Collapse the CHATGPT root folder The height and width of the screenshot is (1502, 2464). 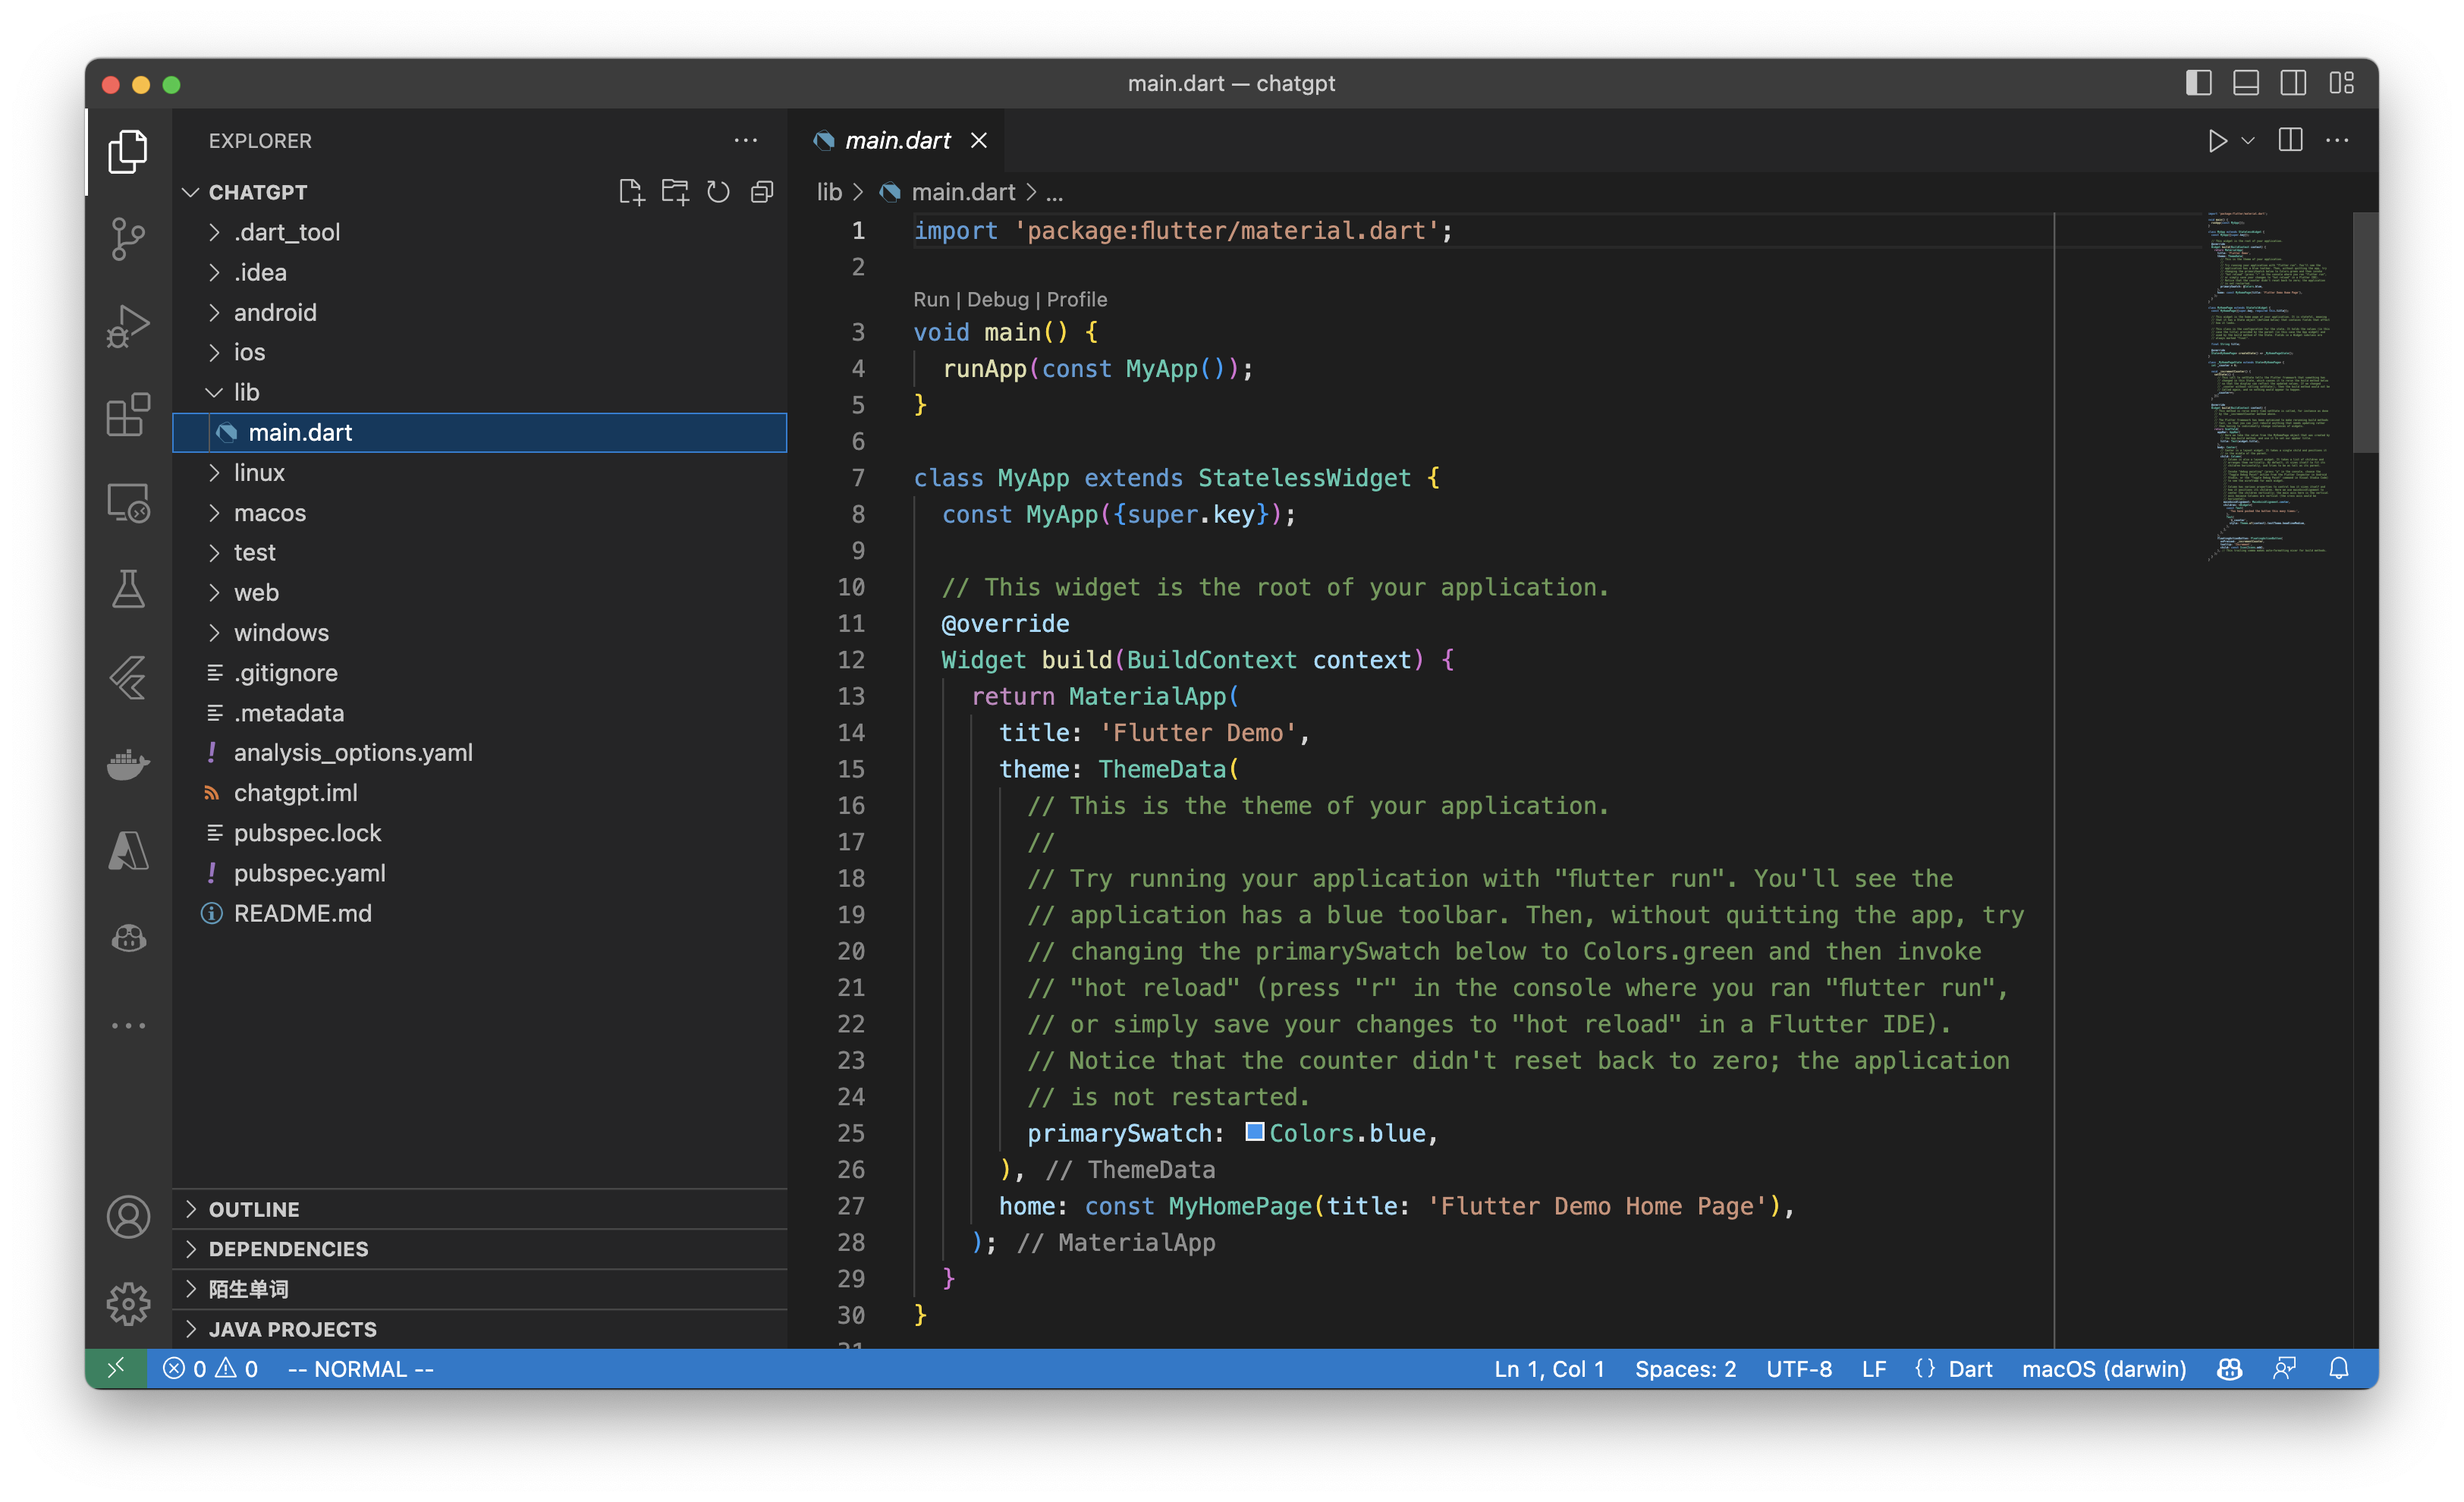[257, 192]
